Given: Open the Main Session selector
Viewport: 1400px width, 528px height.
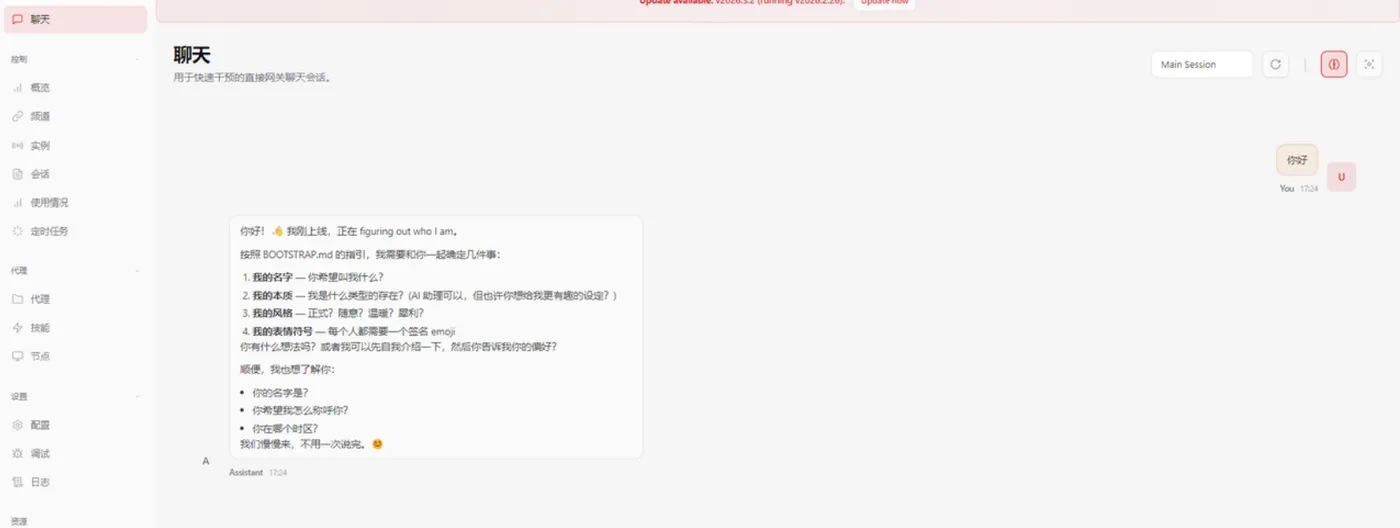Looking at the screenshot, I should (x=1202, y=64).
